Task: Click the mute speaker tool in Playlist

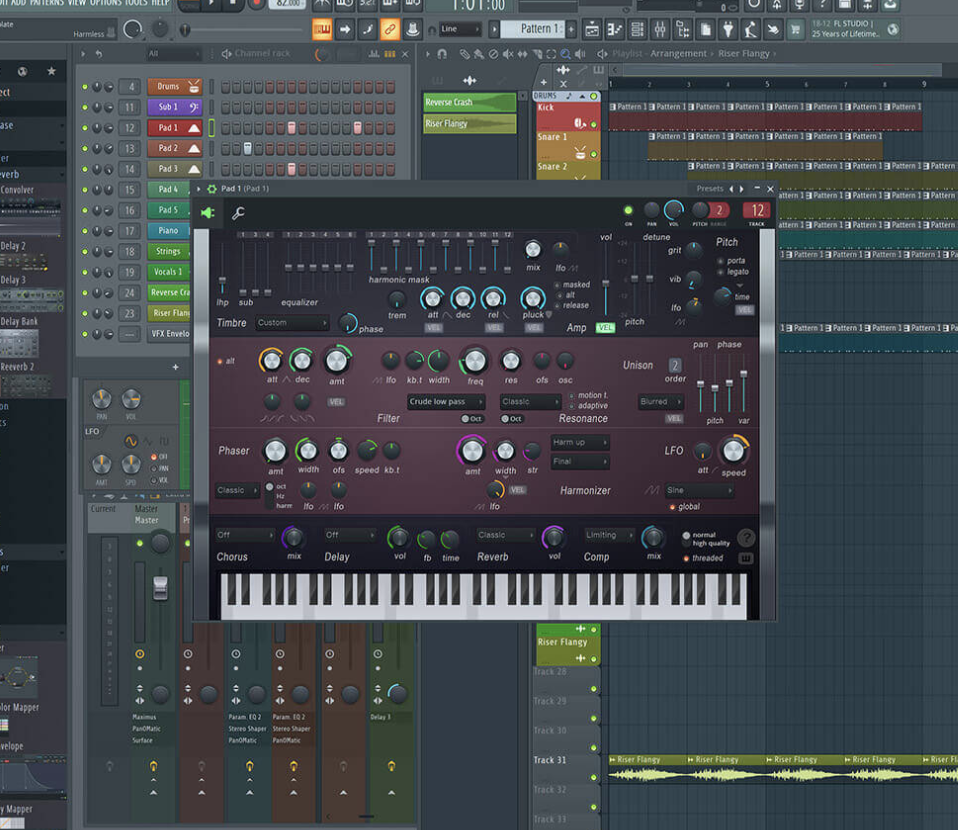Action: pos(508,54)
